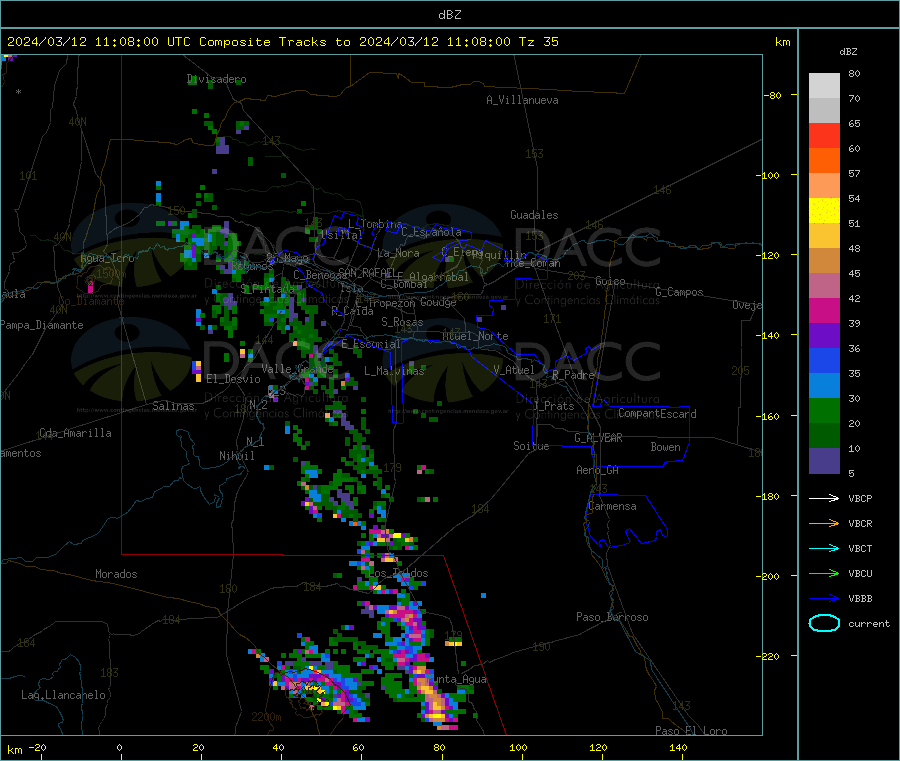Select the violet 39 dBZ color swatch
Viewport: 900px width, 761px height.
[824, 336]
